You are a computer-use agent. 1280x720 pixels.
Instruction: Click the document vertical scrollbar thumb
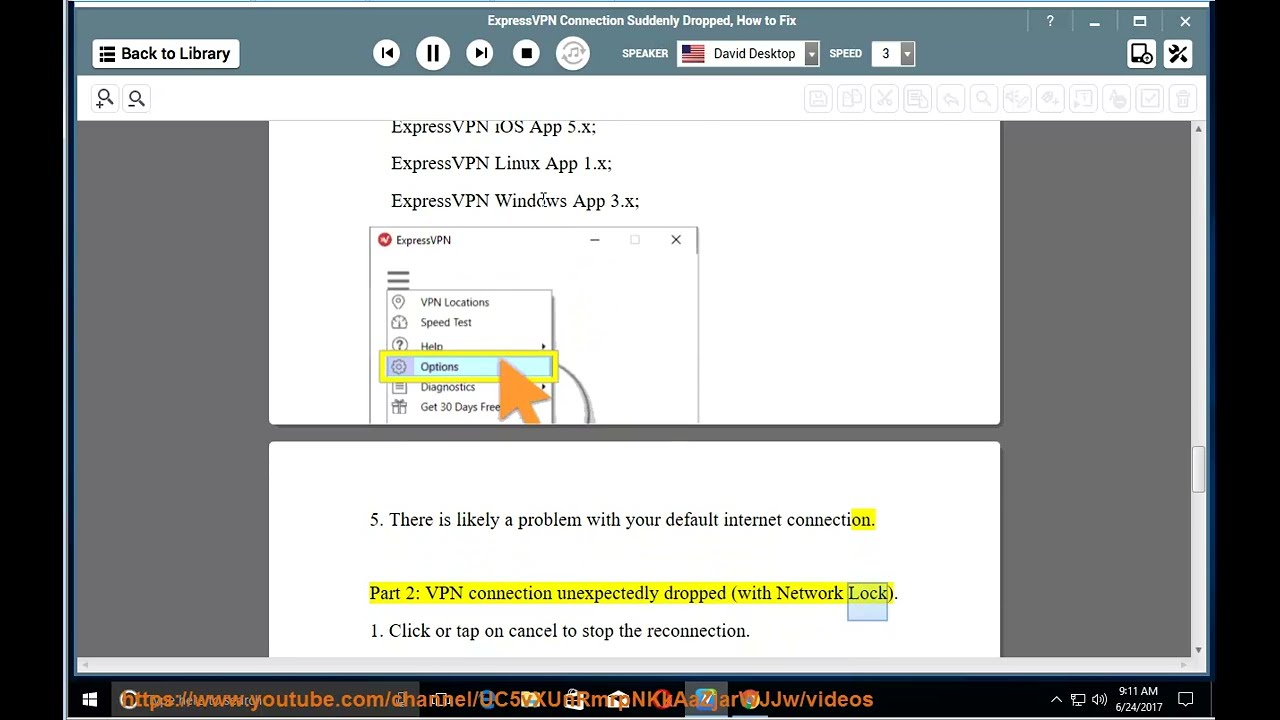click(x=1198, y=470)
